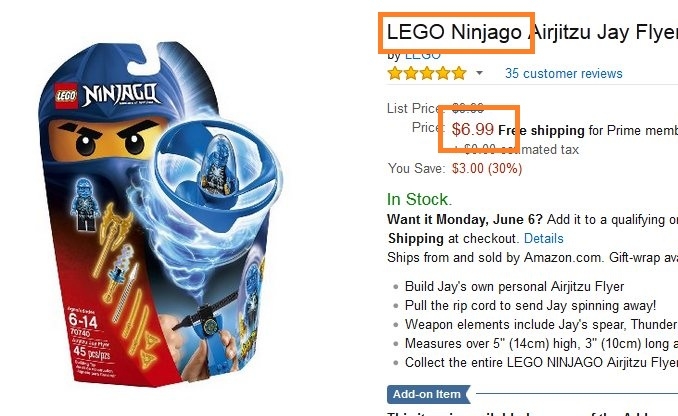Expand the star rating dropdown arrow
The width and height of the screenshot is (678, 416).
479,73
